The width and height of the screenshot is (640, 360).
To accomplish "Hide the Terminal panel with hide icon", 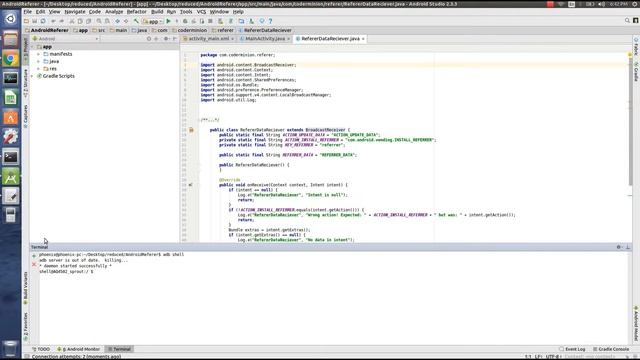I will pyautogui.click(x=628, y=247).
